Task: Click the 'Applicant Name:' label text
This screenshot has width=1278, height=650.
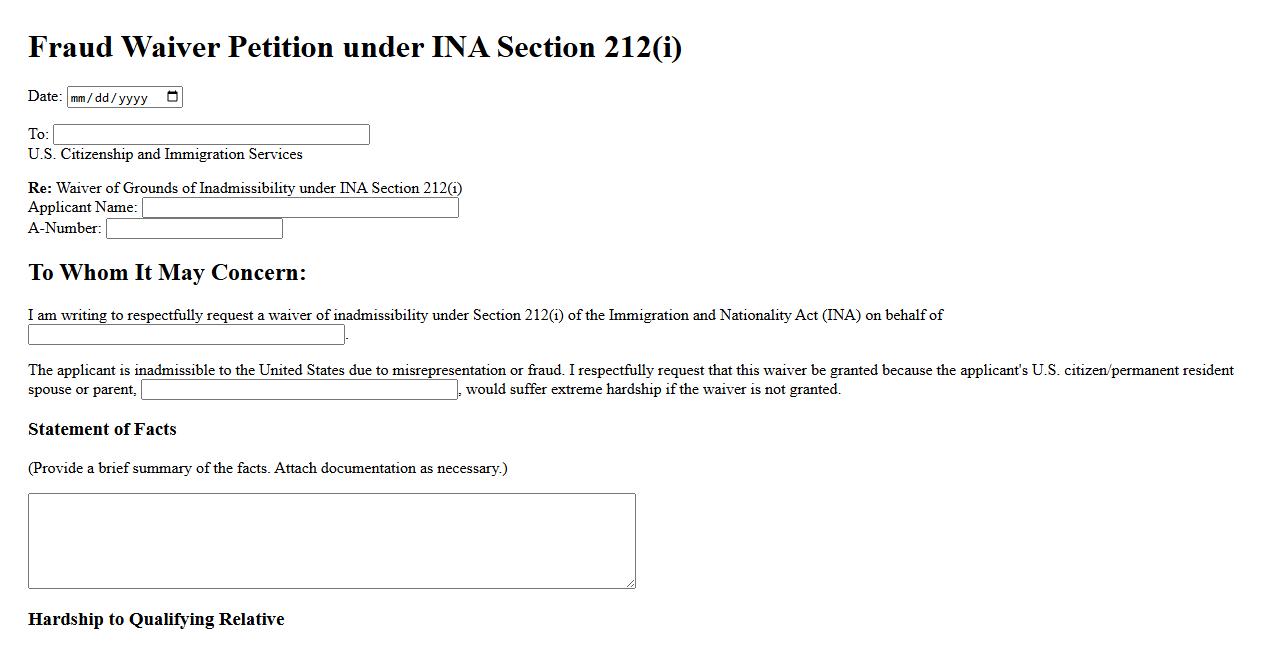Action: click(83, 208)
